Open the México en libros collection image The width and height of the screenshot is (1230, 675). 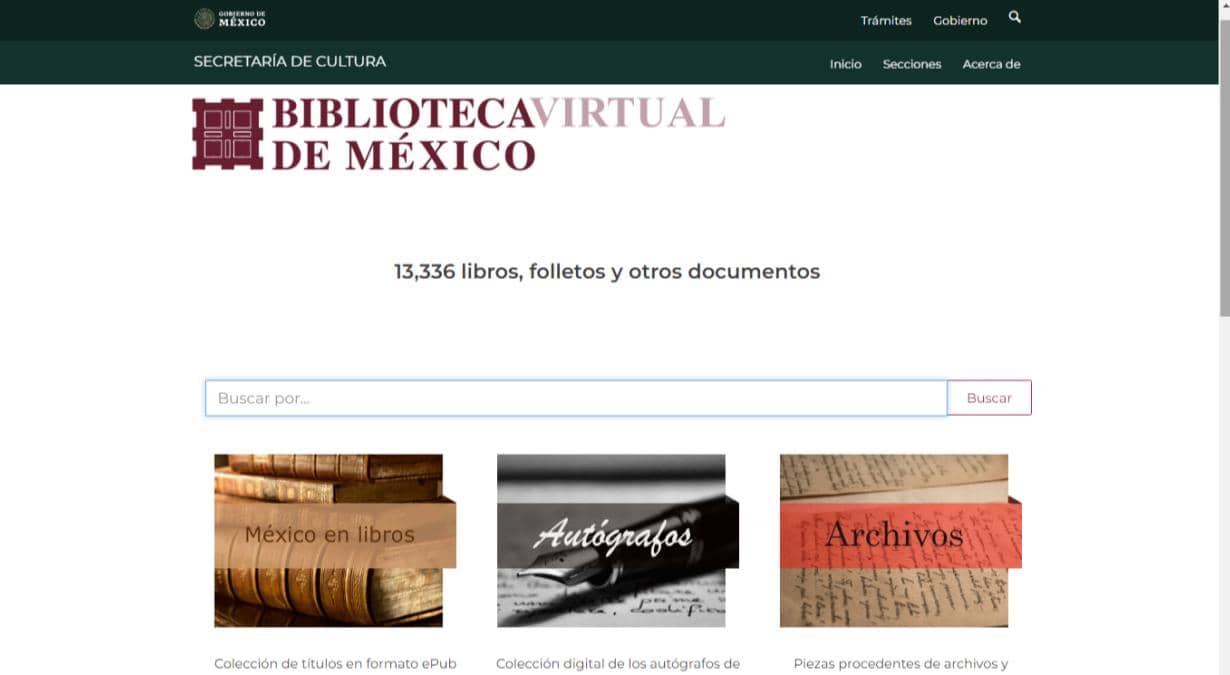(335, 541)
